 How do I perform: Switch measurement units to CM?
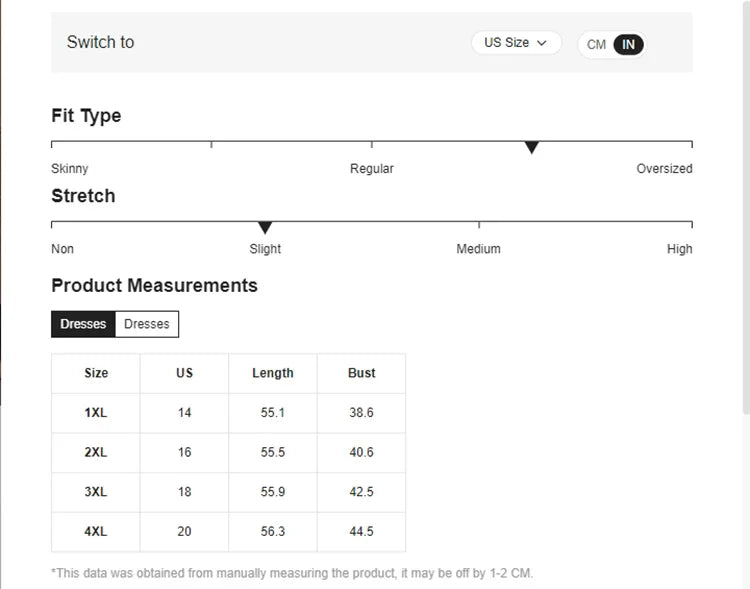(x=596, y=44)
